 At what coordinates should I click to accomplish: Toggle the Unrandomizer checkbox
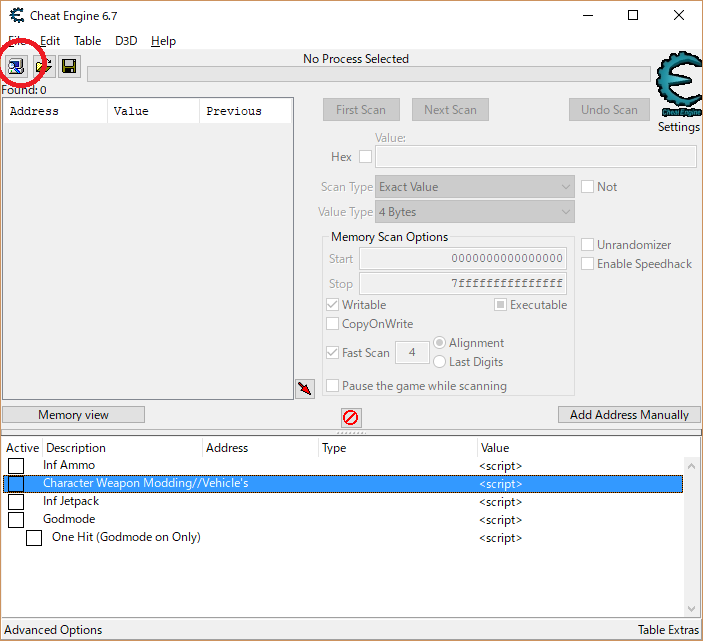pos(587,245)
